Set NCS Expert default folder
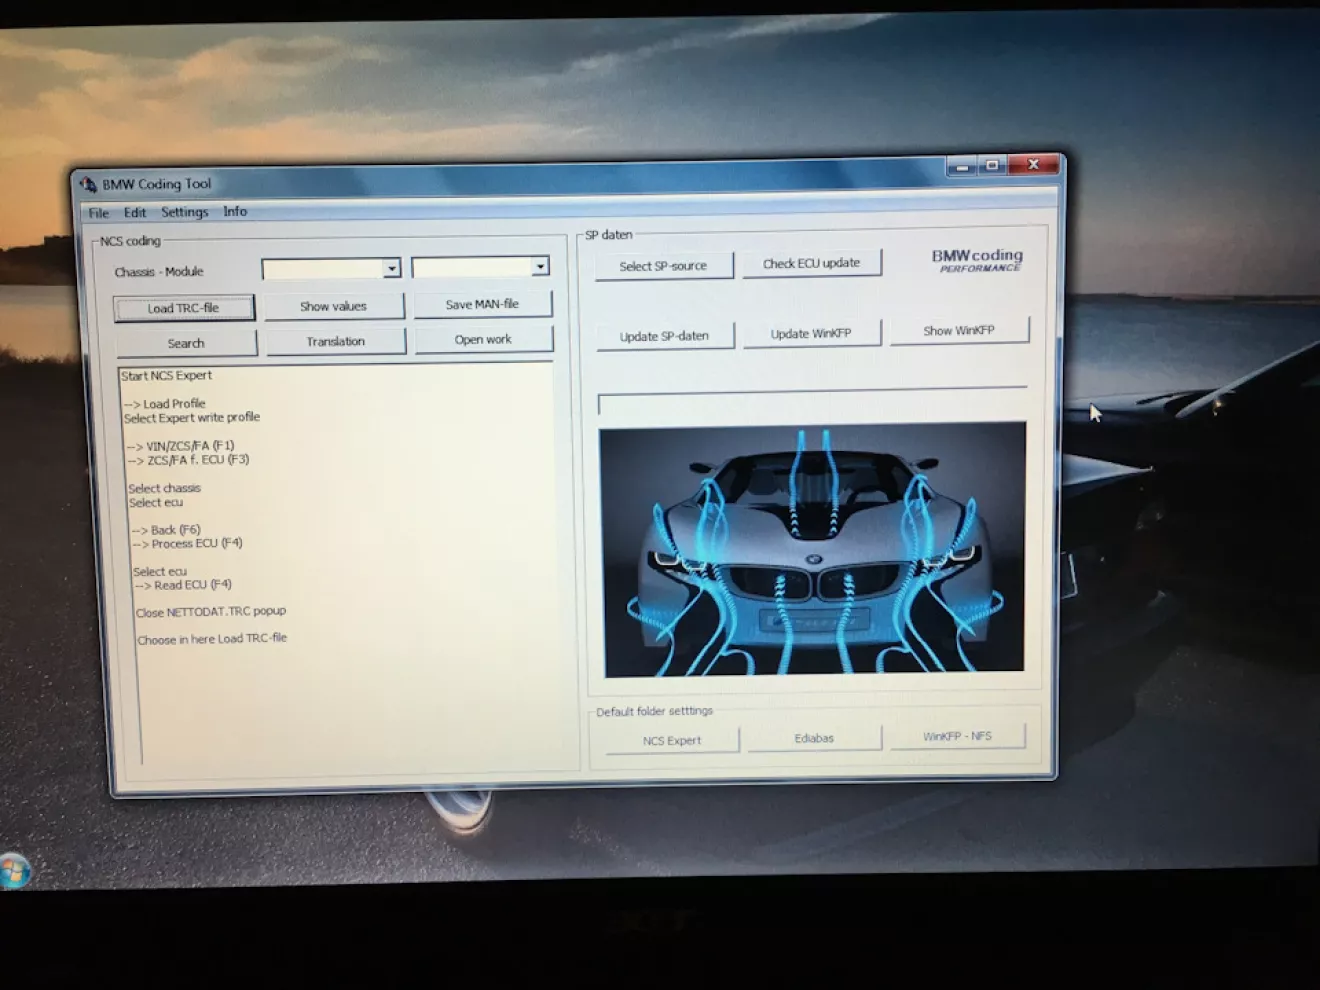This screenshot has width=1320, height=990. tap(672, 740)
